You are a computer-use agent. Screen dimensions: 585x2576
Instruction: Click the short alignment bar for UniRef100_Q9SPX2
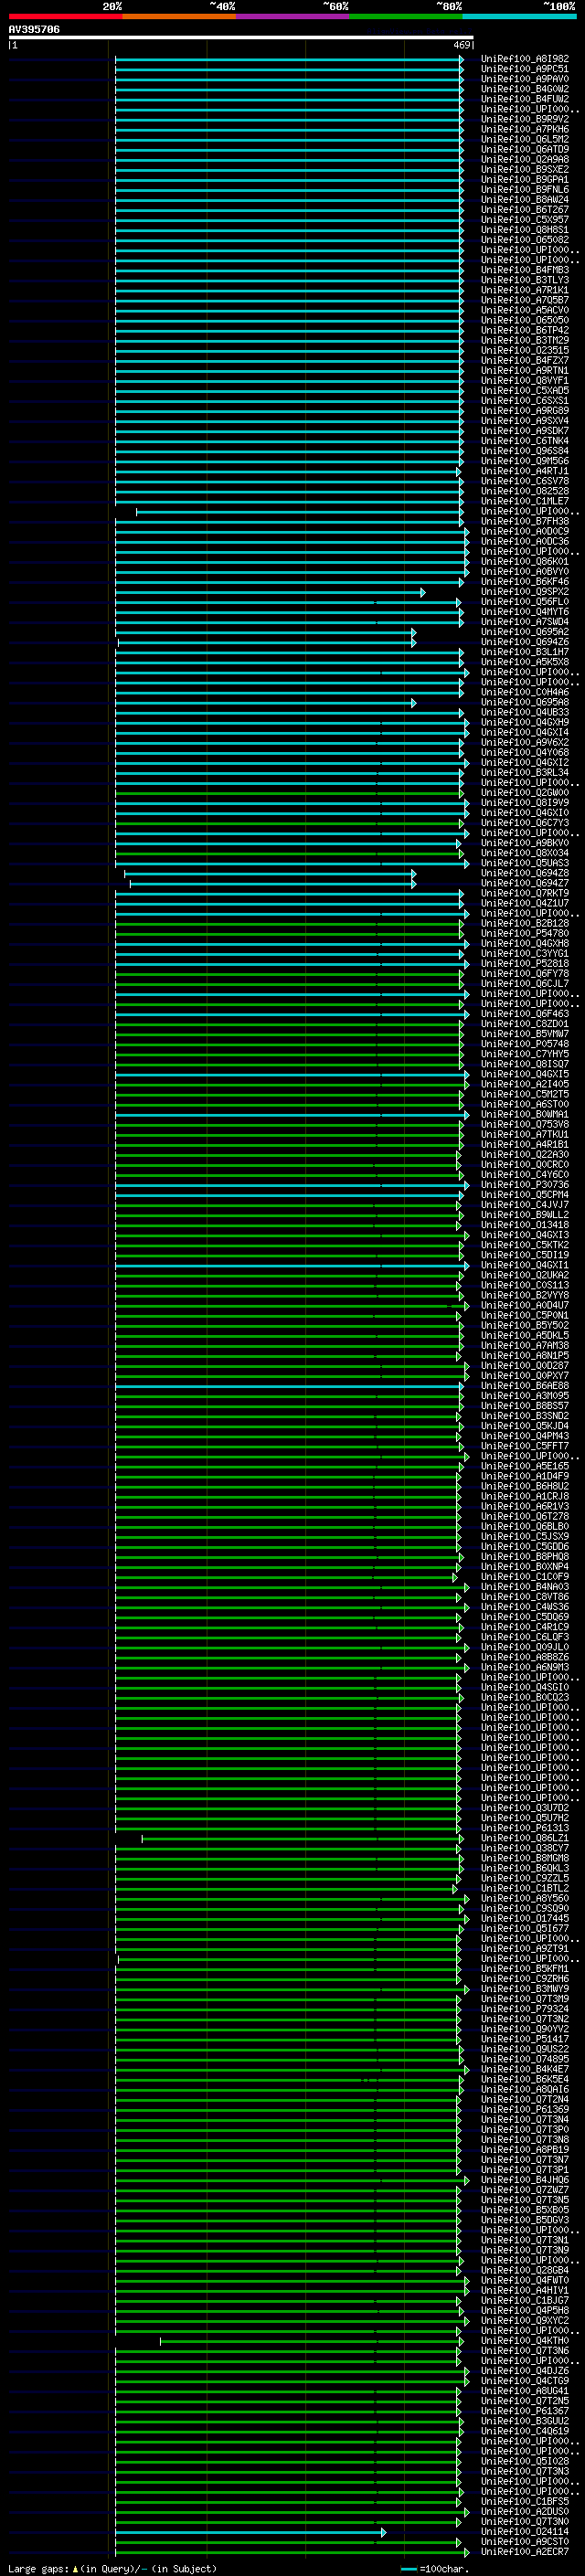click(x=270, y=593)
